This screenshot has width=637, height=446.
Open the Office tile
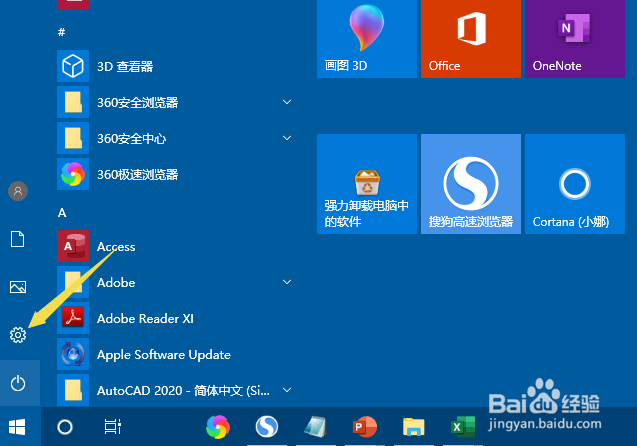tap(471, 39)
